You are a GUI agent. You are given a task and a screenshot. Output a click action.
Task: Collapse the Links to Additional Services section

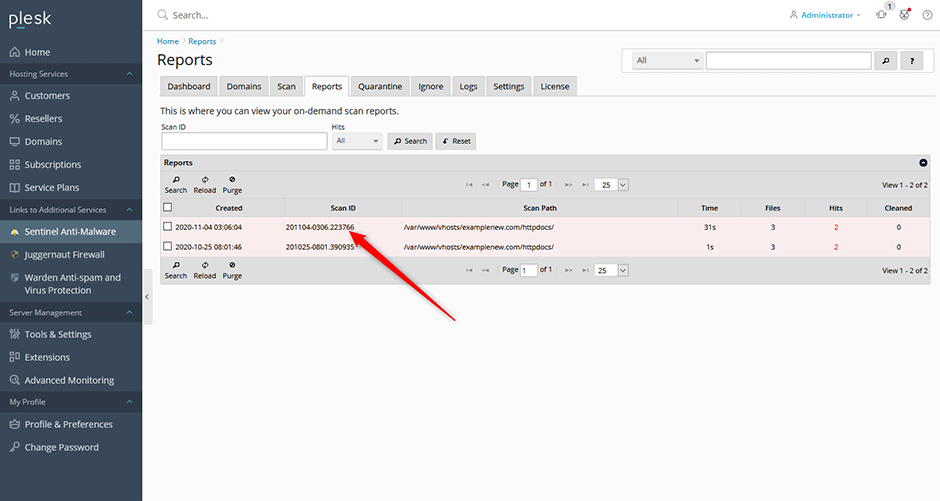tap(129, 210)
